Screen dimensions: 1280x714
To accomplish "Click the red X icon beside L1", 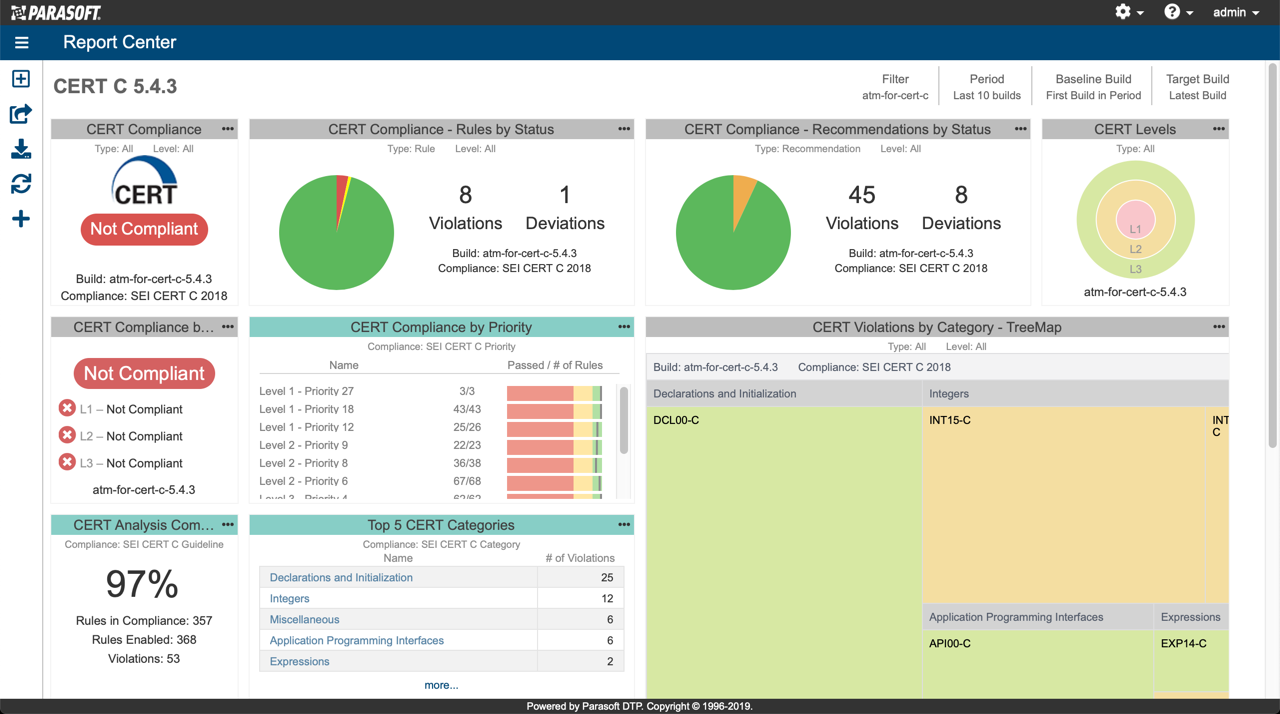I will (x=67, y=408).
